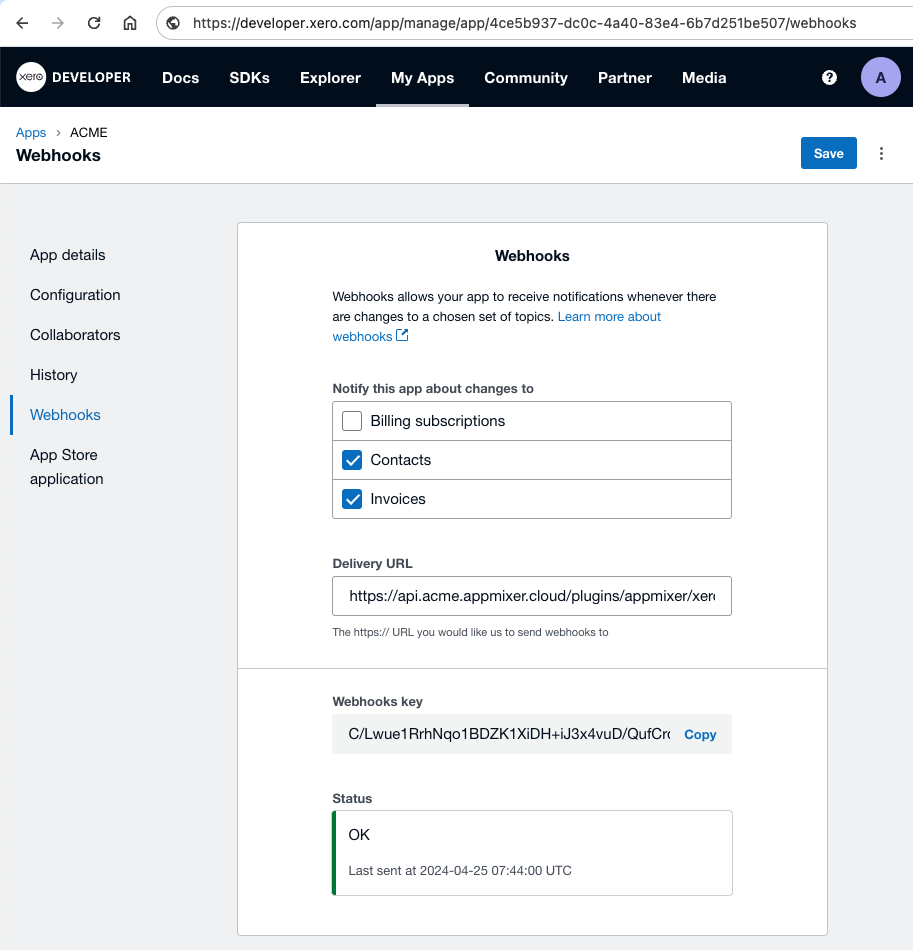Open the Docs menu in navigation

pos(180,77)
